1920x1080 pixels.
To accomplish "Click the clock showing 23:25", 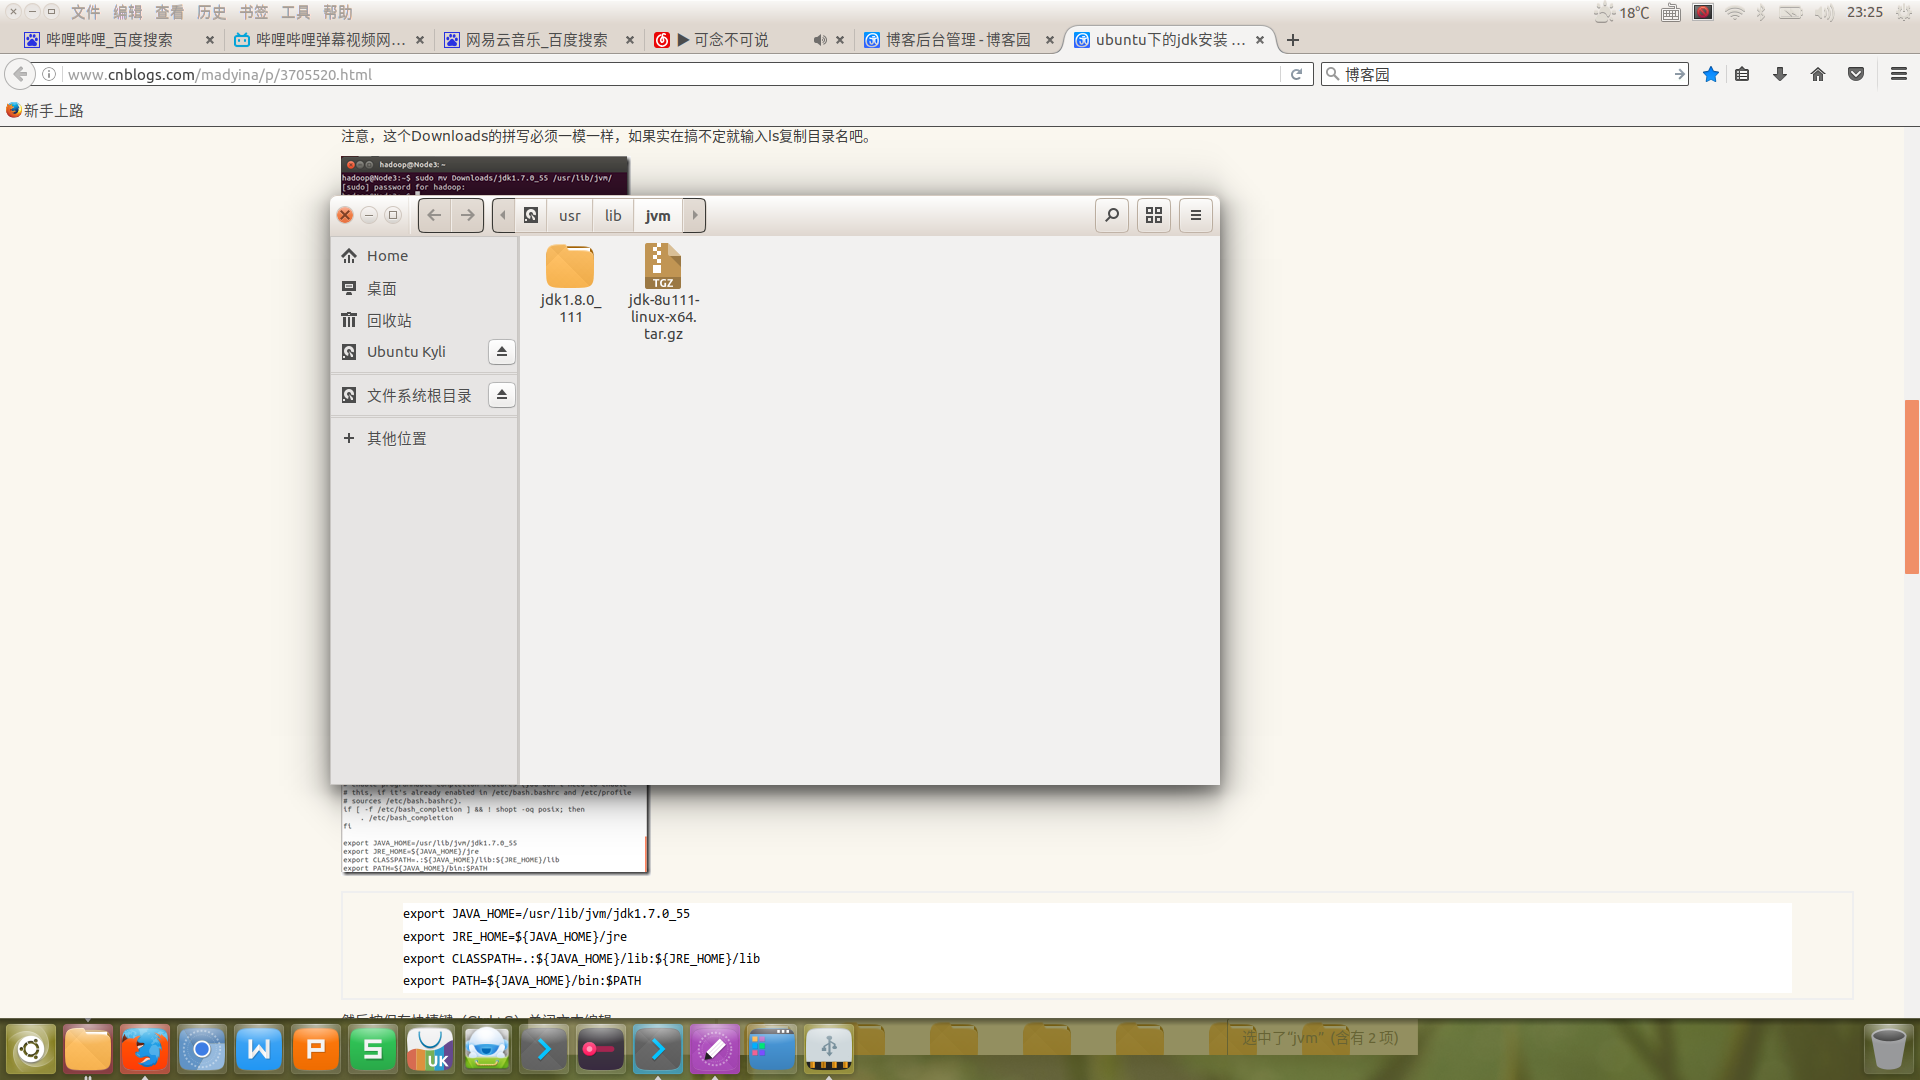I will tap(1865, 12).
